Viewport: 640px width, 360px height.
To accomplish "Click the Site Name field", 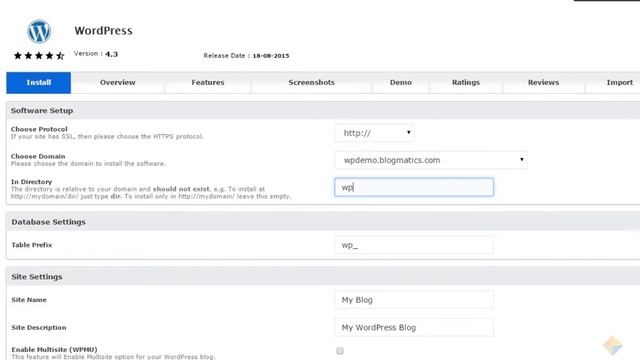I will click(x=414, y=300).
